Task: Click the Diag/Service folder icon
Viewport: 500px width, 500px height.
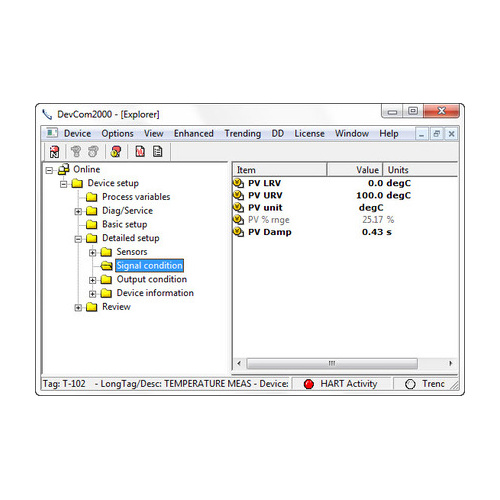Action: 91,211
